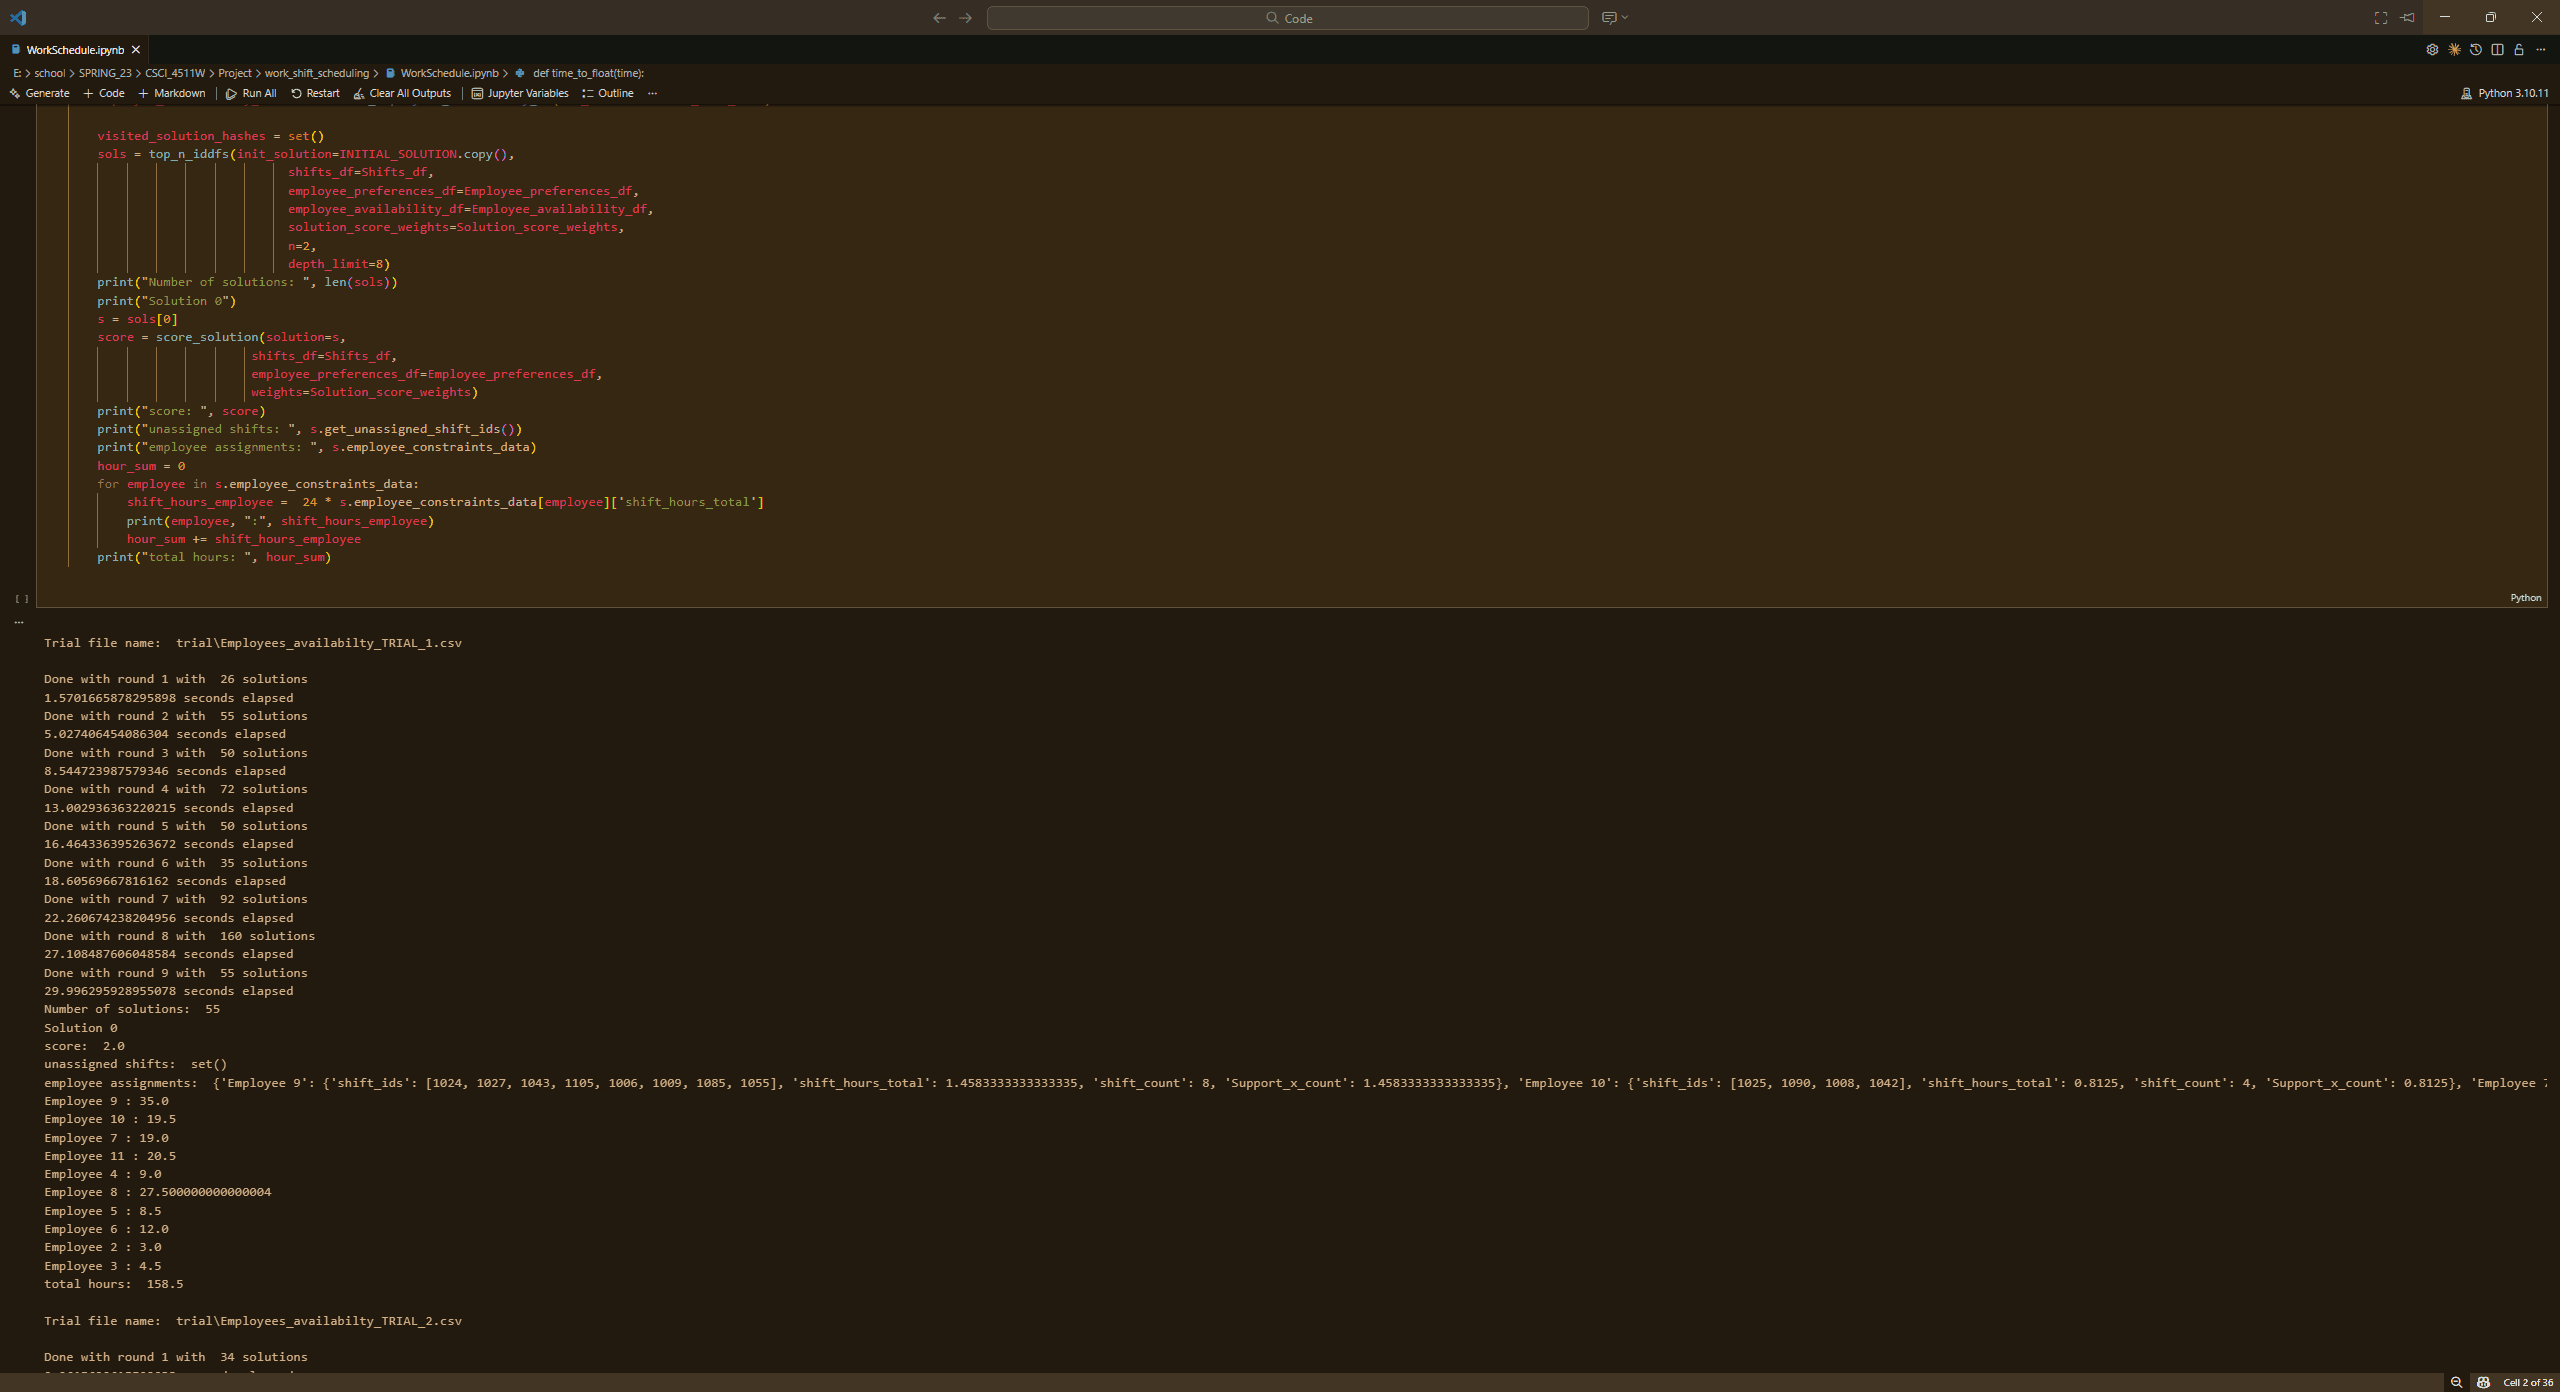Toggle full screen mode icon
This screenshot has height=1392, width=2560.
[x=2381, y=18]
